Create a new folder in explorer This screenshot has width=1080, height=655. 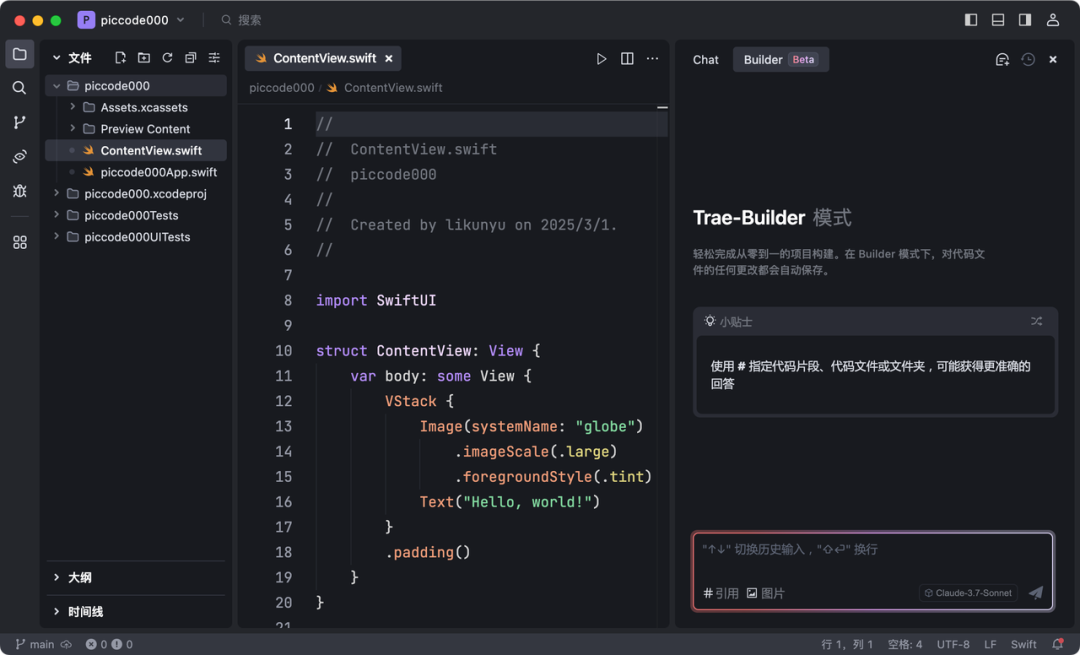pyautogui.click(x=144, y=58)
